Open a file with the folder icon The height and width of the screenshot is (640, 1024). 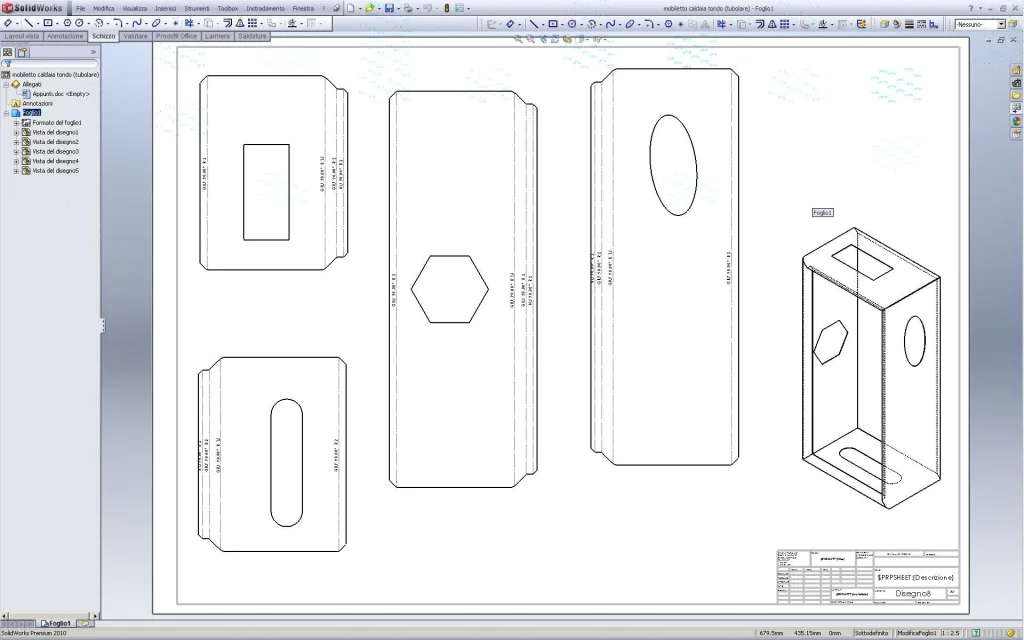(x=370, y=8)
